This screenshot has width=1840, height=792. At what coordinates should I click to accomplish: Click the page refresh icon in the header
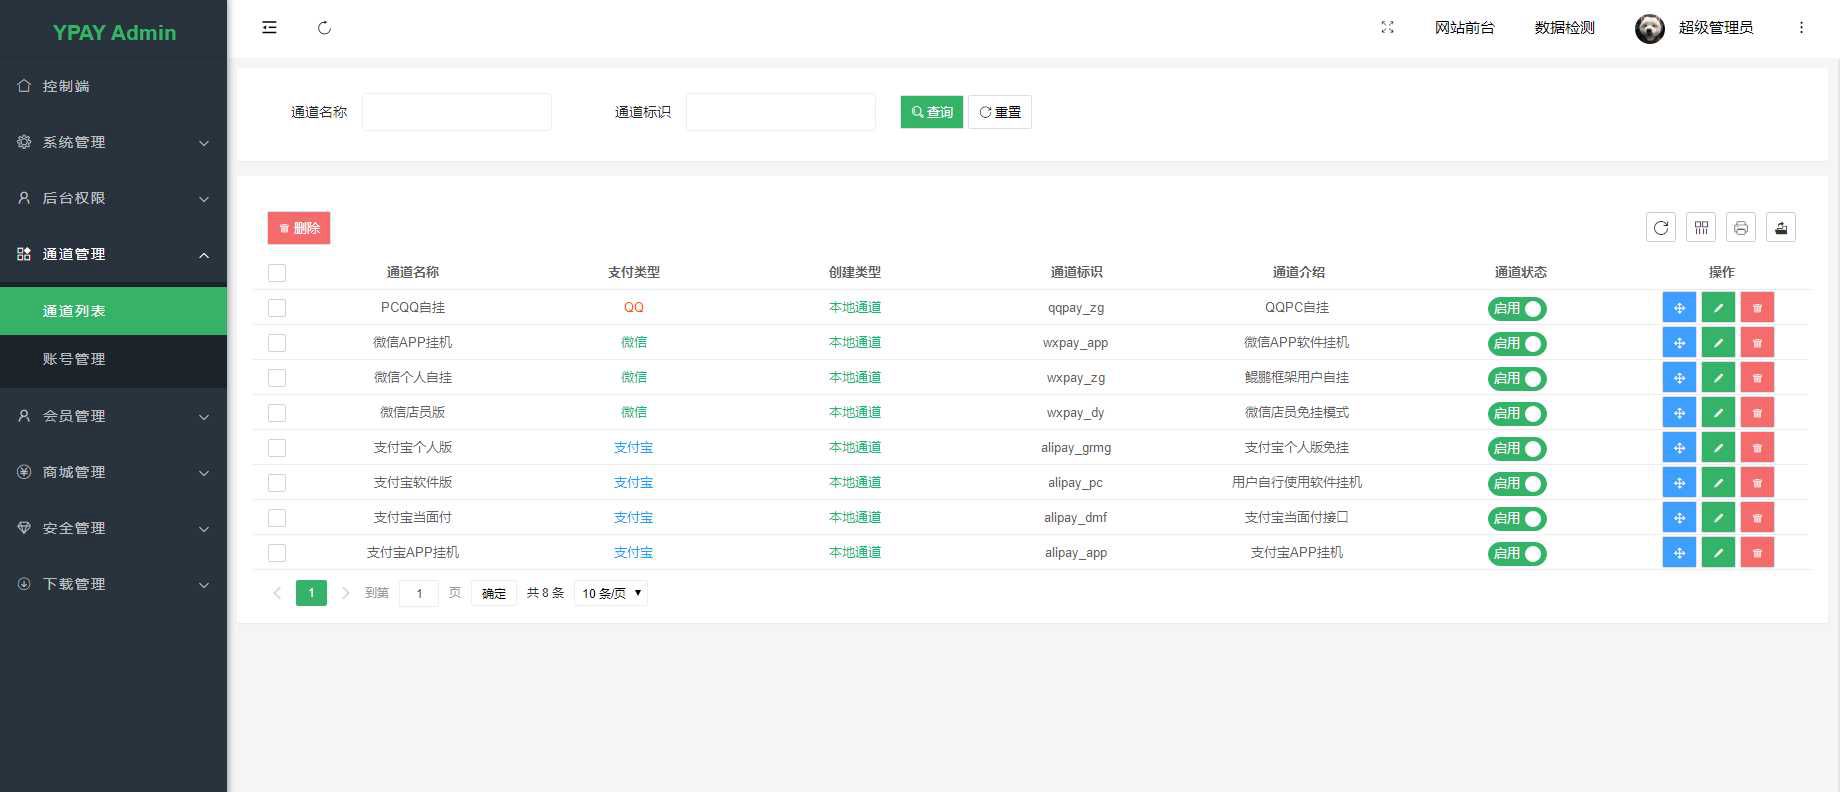tap(324, 28)
